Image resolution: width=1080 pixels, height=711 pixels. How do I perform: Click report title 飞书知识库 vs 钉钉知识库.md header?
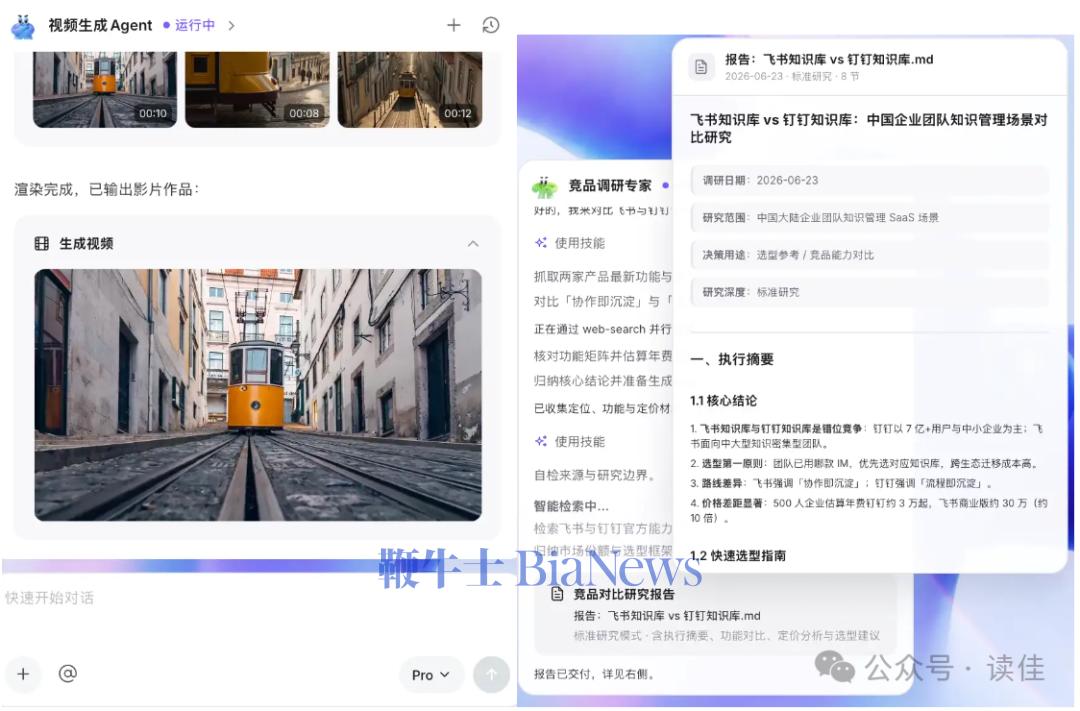click(829, 60)
